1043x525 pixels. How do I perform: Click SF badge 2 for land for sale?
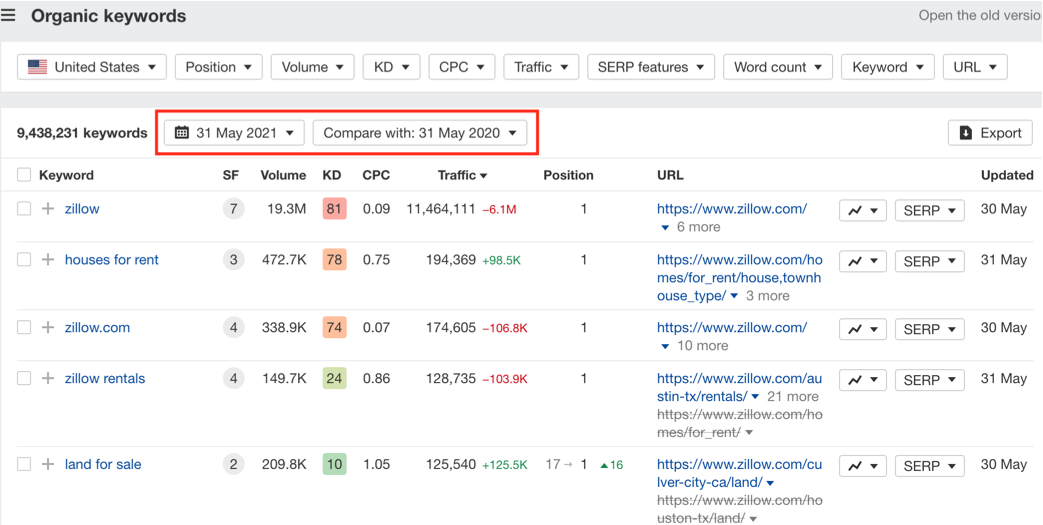(x=233, y=464)
